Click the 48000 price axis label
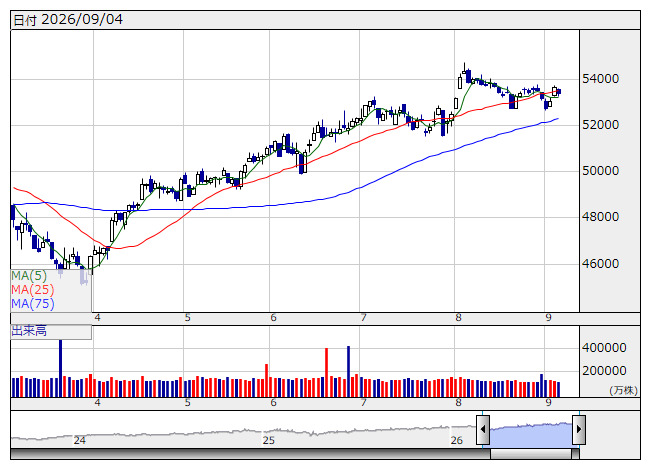 (600, 217)
